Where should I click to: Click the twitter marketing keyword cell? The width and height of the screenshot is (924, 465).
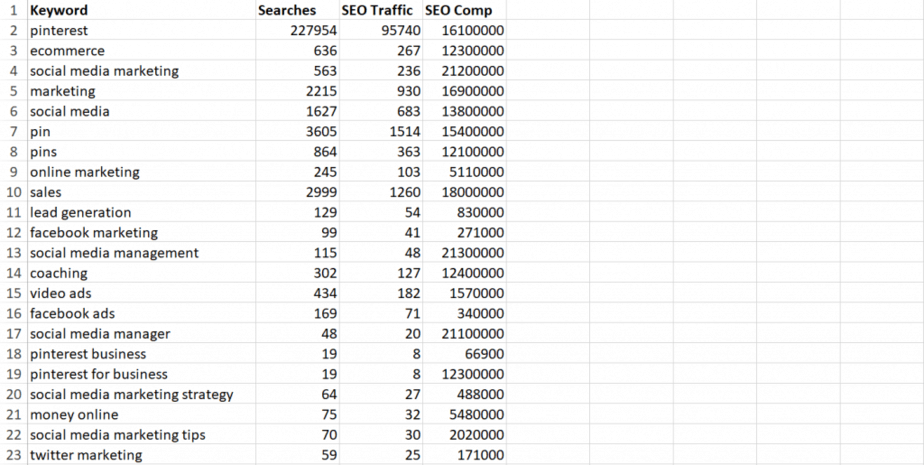tap(86, 455)
